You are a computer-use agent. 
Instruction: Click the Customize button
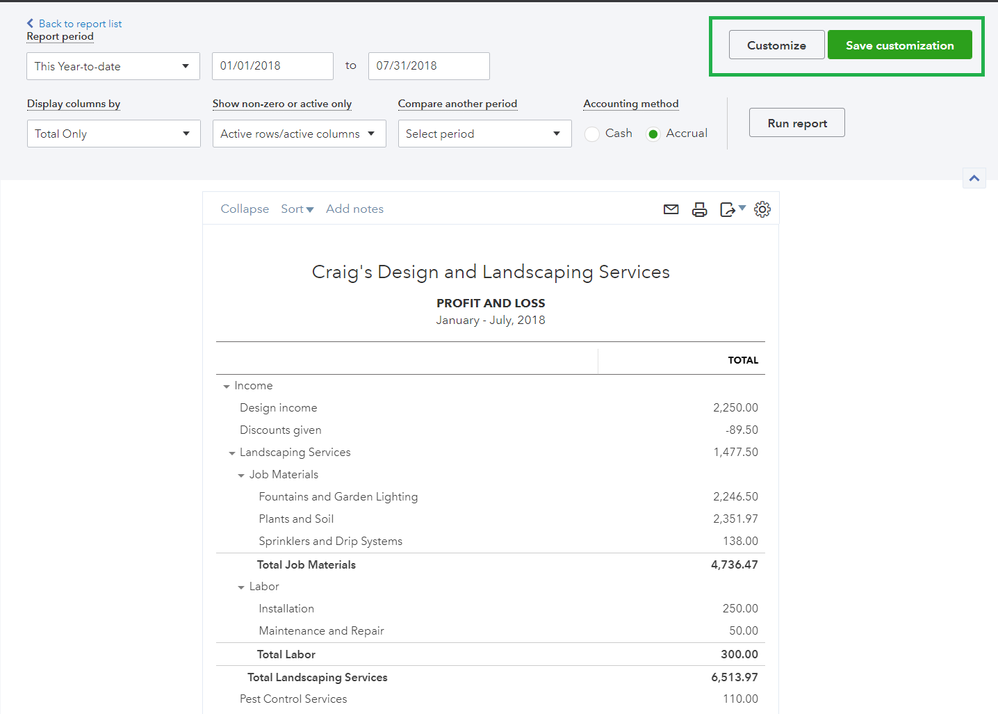pyautogui.click(x=776, y=45)
